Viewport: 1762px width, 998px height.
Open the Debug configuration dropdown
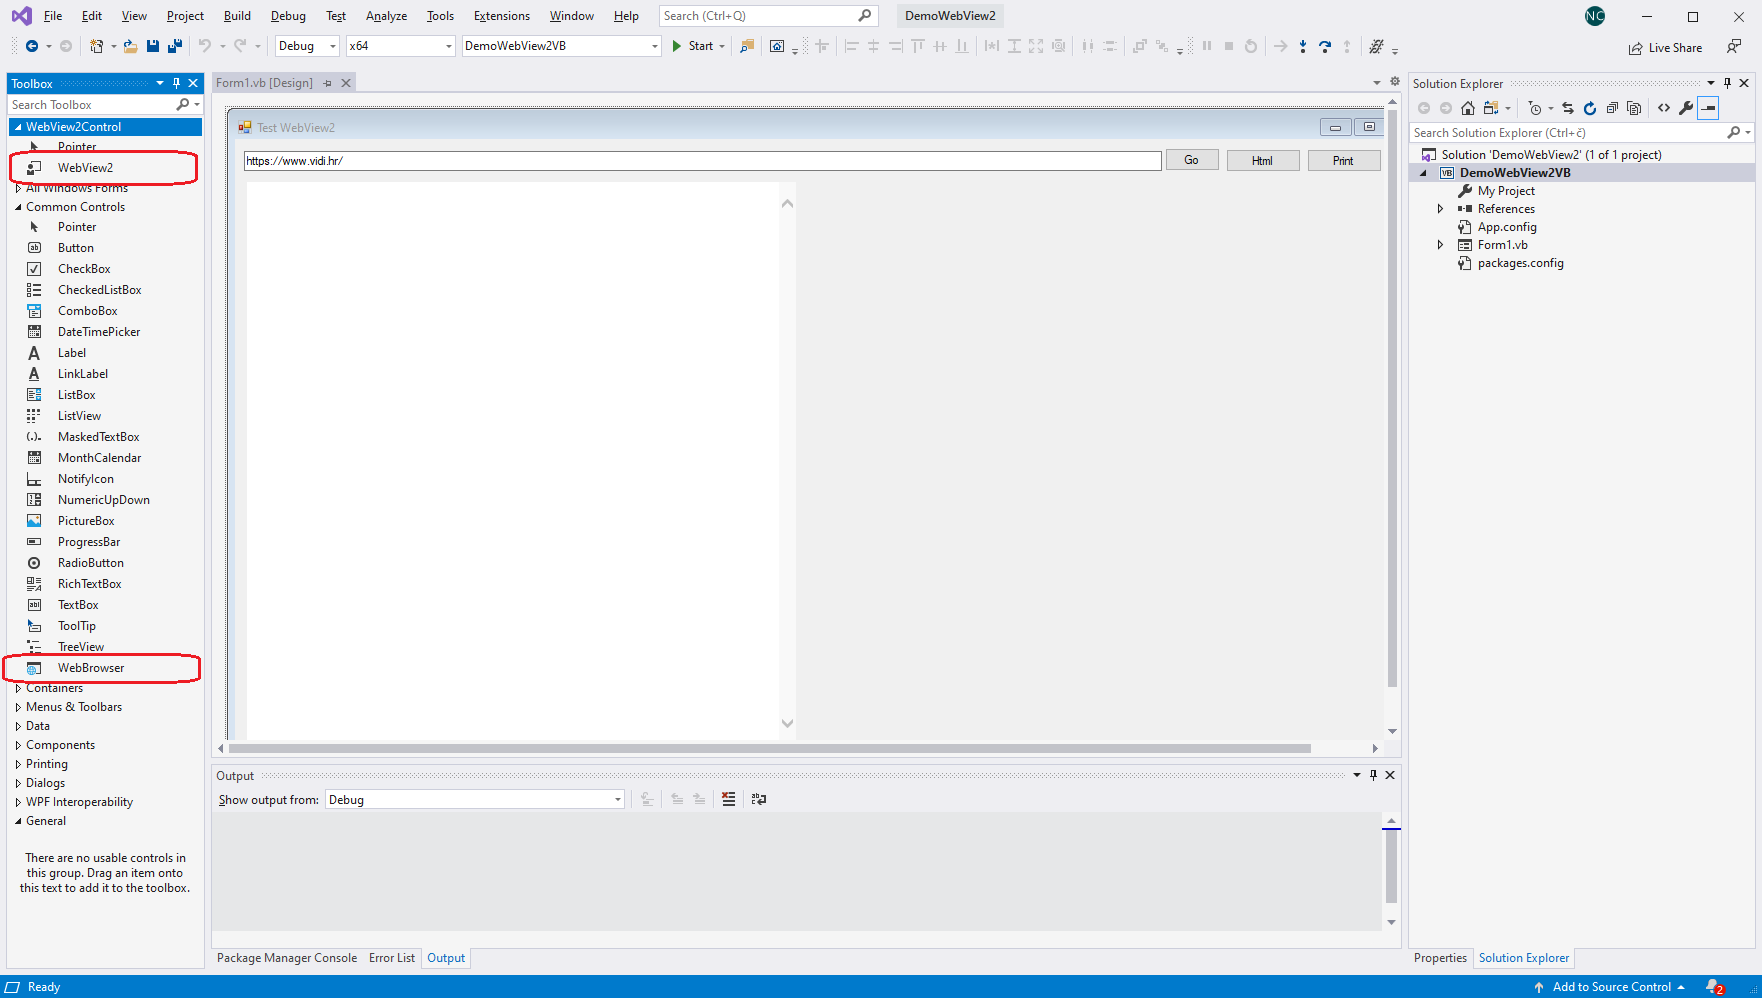click(x=307, y=46)
